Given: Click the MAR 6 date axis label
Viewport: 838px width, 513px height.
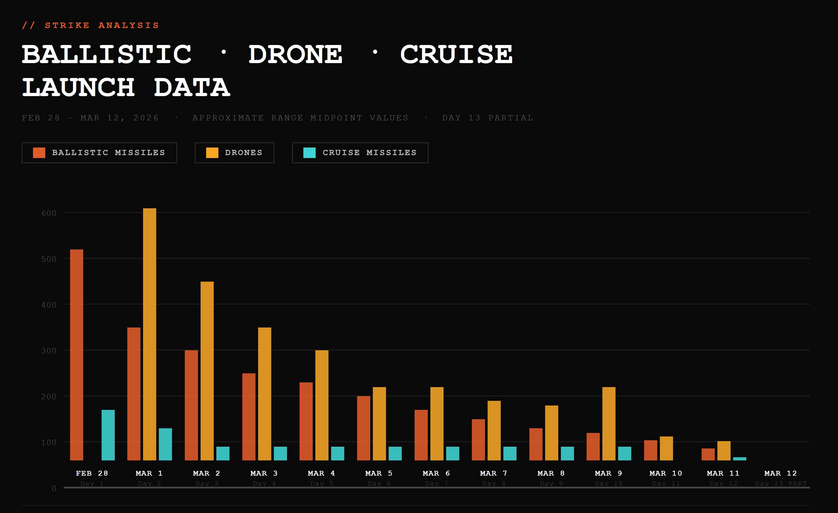Looking at the screenshot, I should pyautogui.click(x=436, y=473).
